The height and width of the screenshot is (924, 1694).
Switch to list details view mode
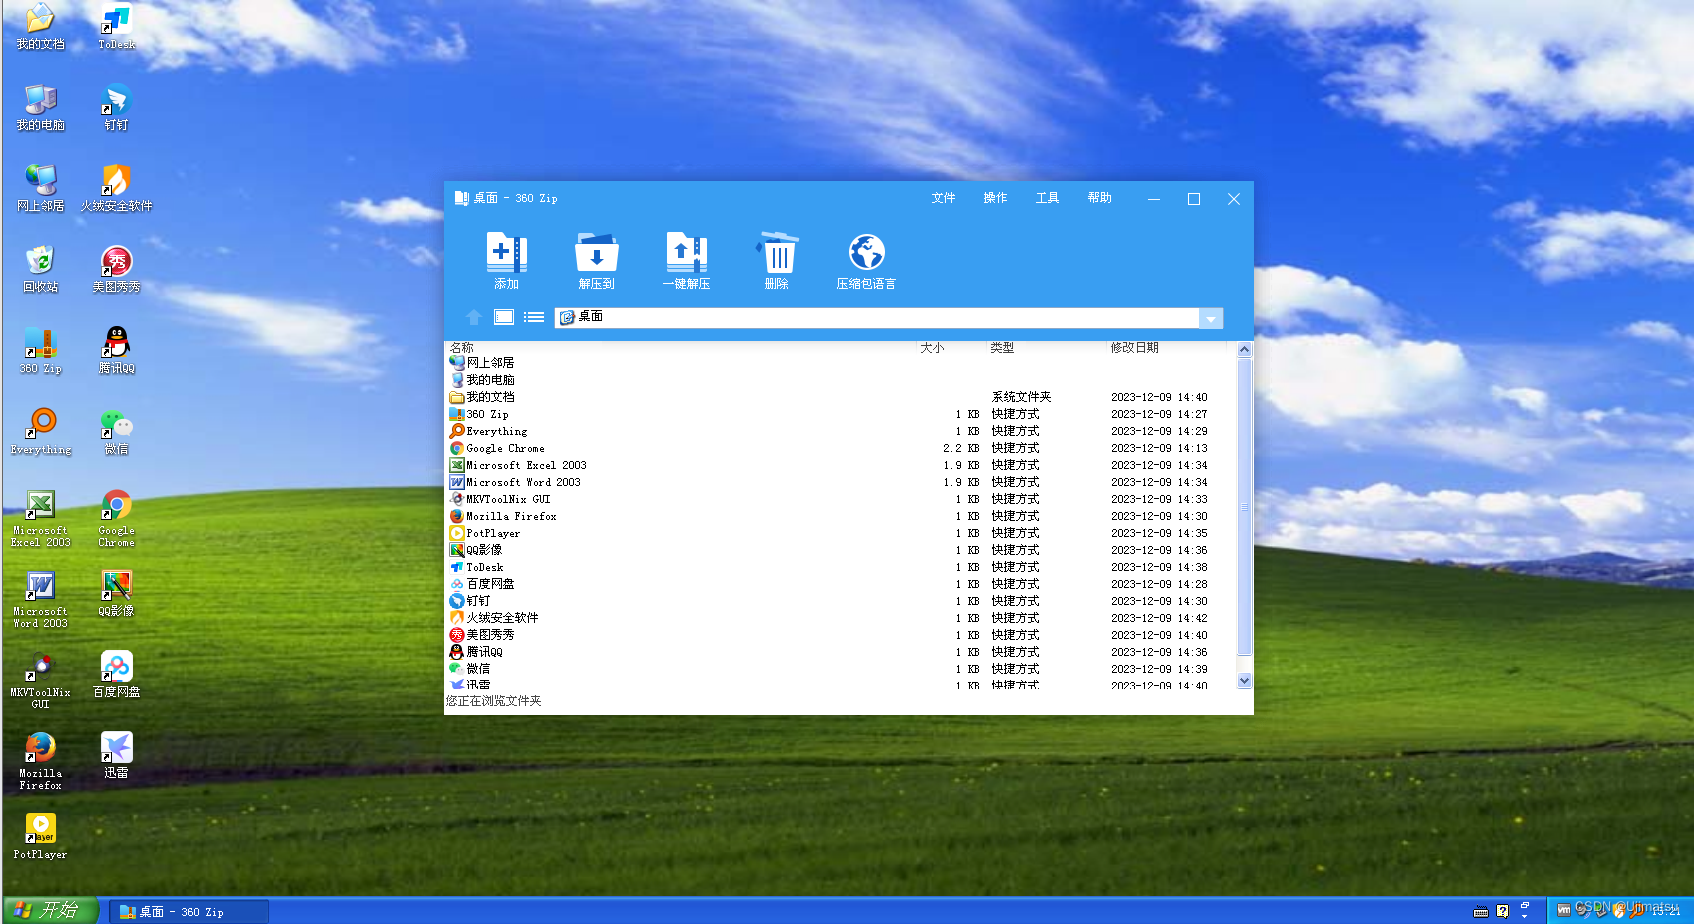[534, 317]
